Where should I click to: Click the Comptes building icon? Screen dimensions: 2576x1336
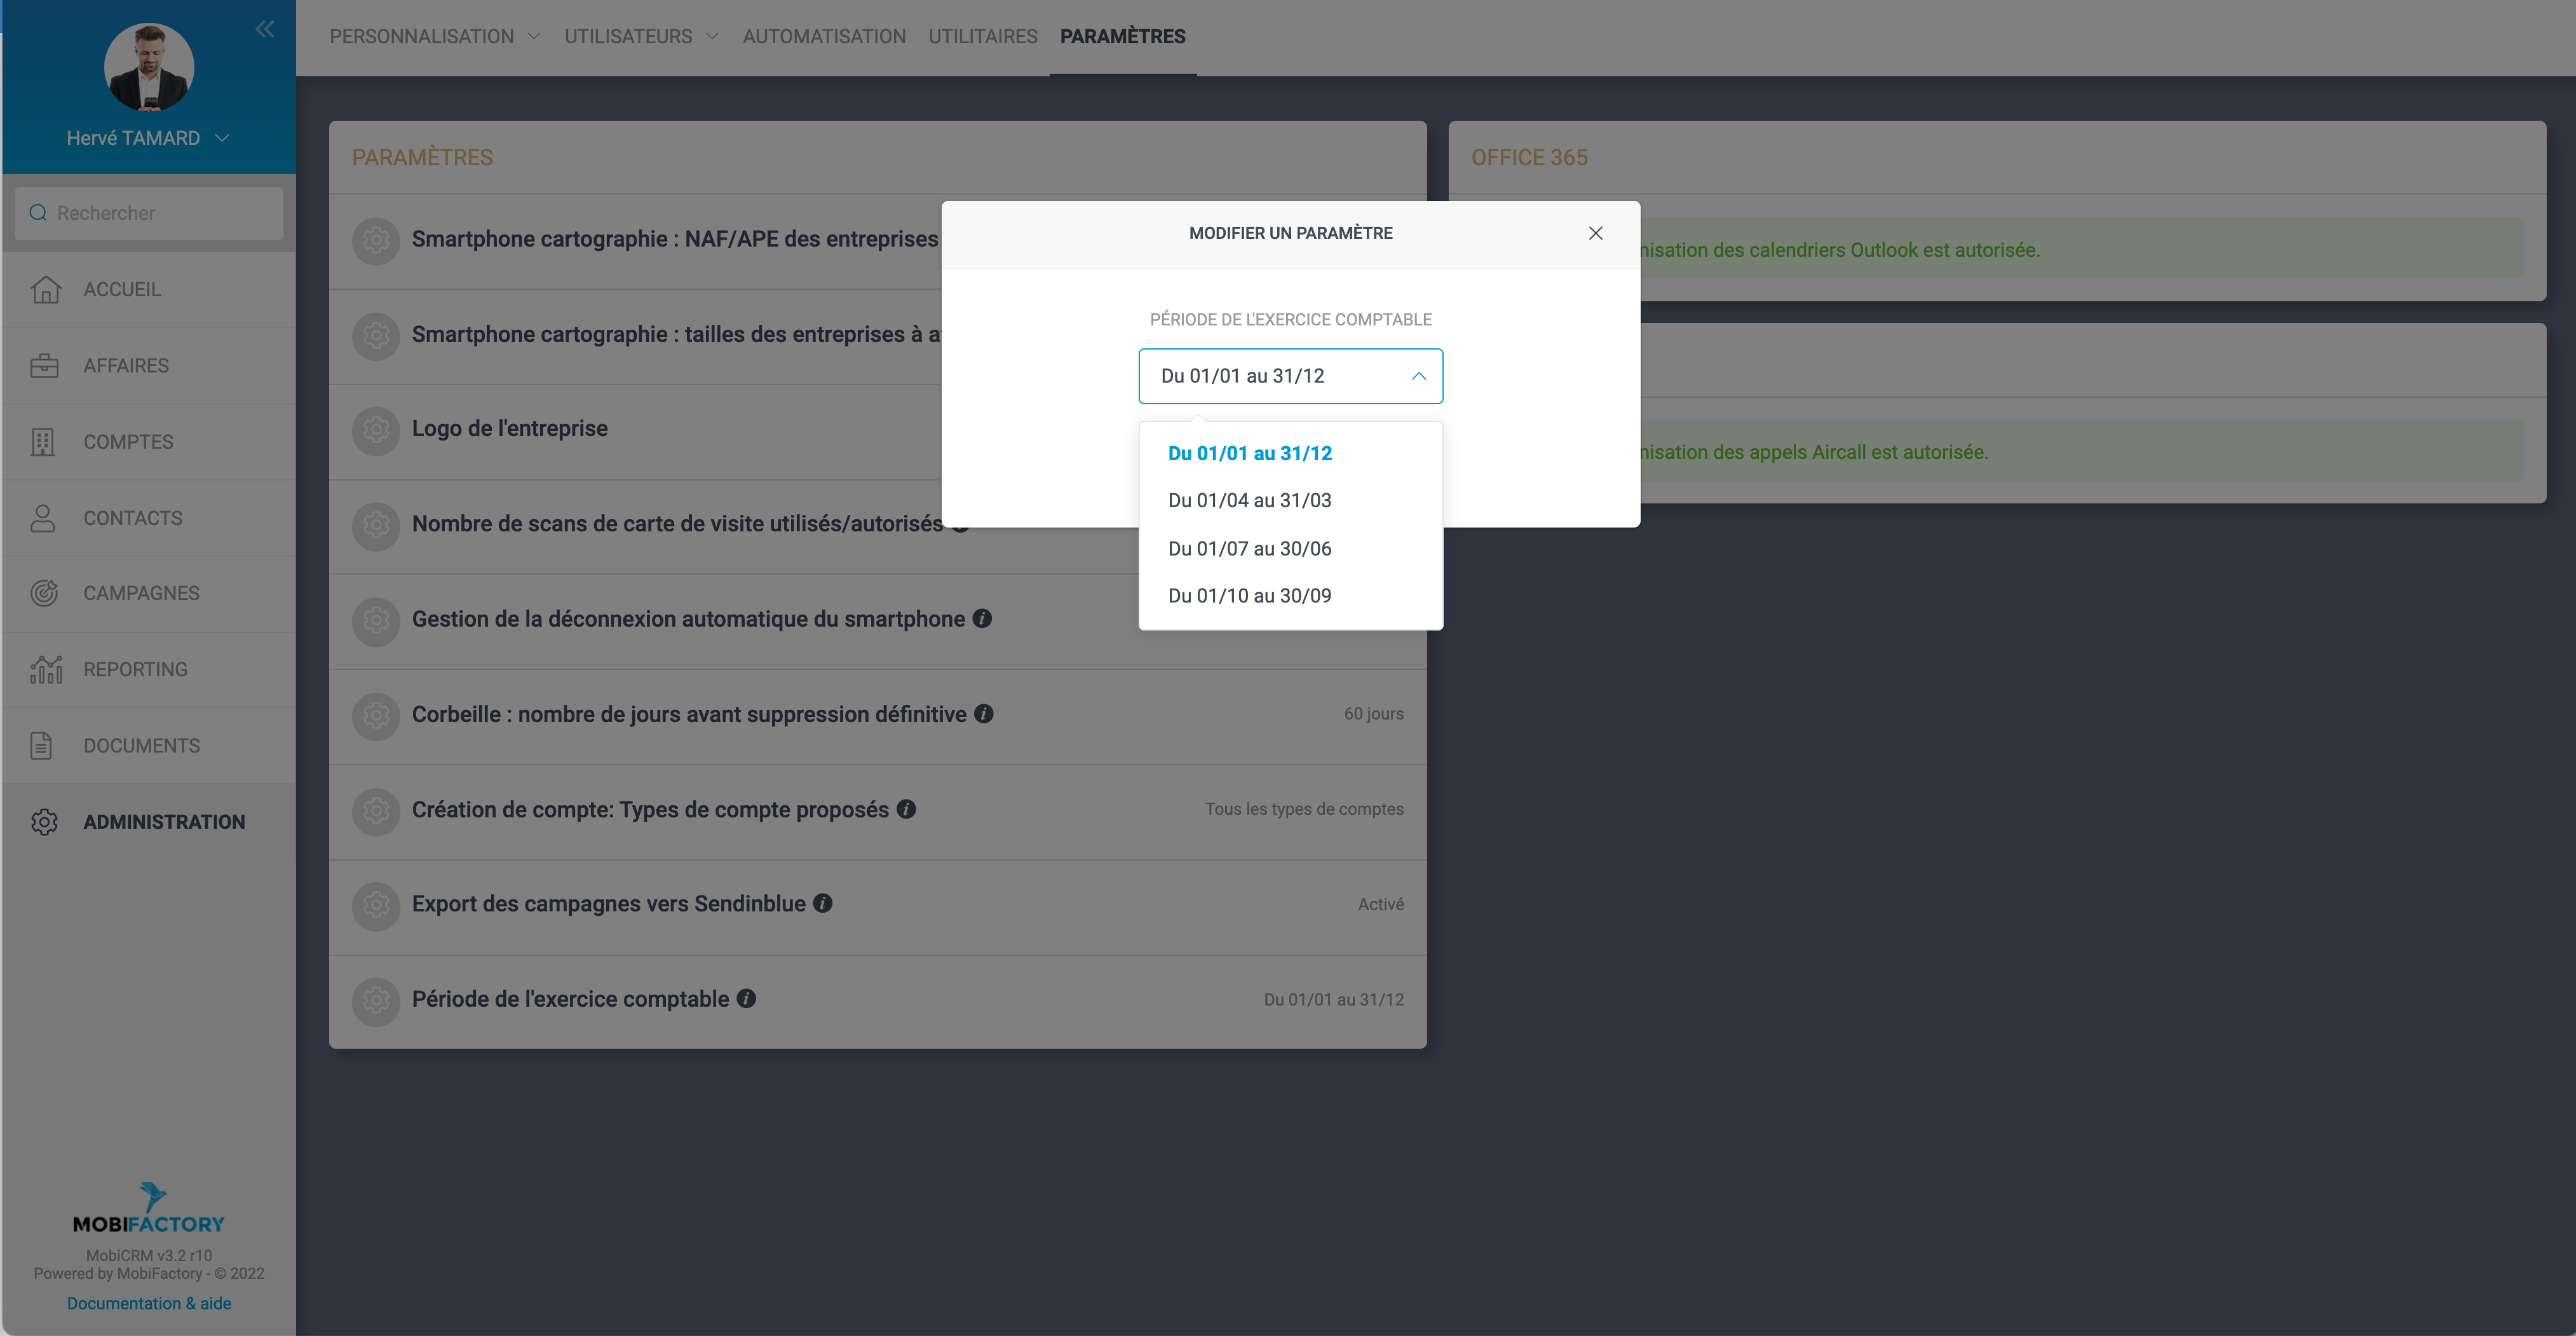tap(43, 442)
